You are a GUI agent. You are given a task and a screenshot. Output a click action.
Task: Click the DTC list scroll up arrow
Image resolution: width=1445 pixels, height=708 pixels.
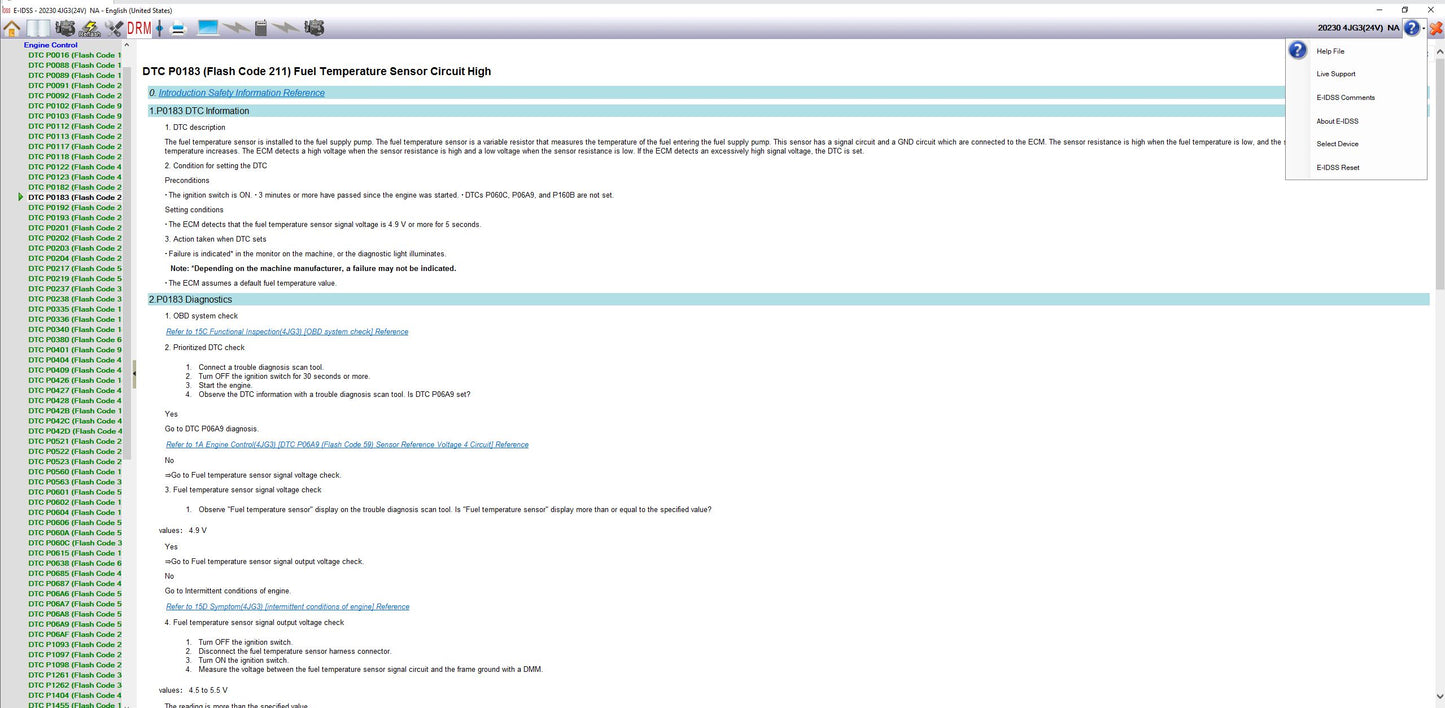click(x=127, y=45)
